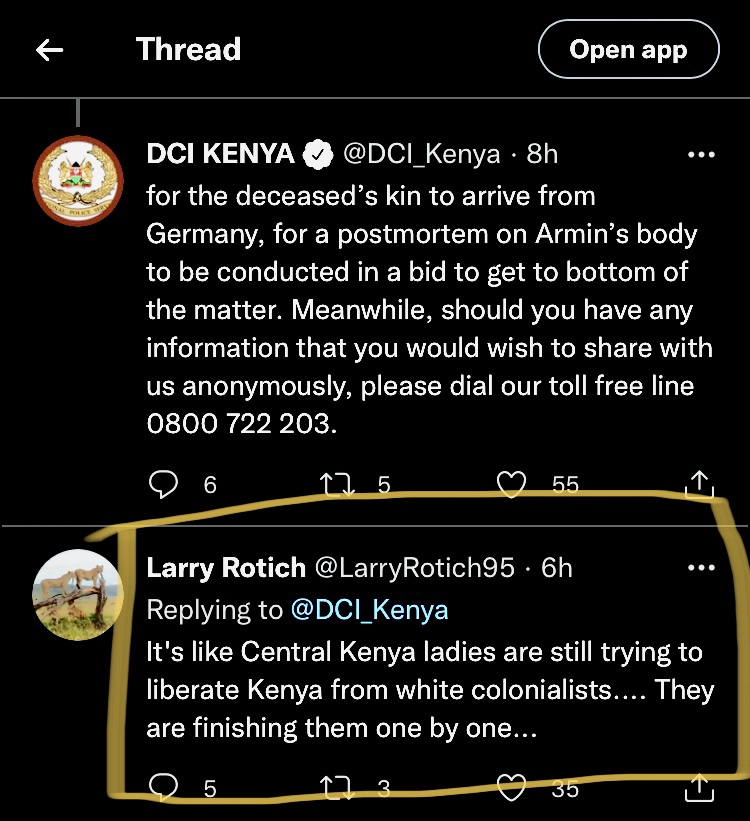Open more options on Larry Rotich's reply
The width and height of the screenshot is (750, 821).
click(701, 568)
